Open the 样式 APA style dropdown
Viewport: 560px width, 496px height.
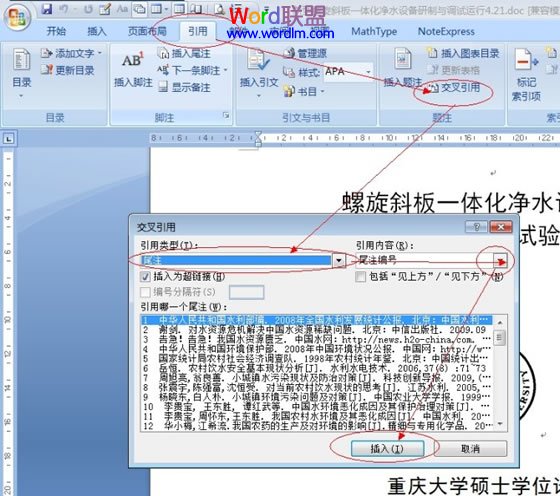(x=368, y=72)
